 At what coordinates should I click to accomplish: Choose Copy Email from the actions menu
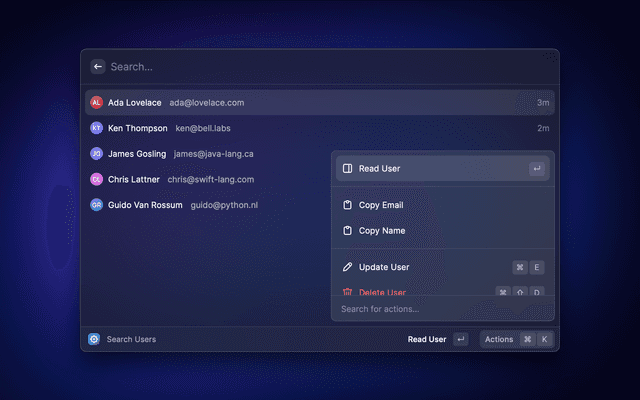pos(381,205)
